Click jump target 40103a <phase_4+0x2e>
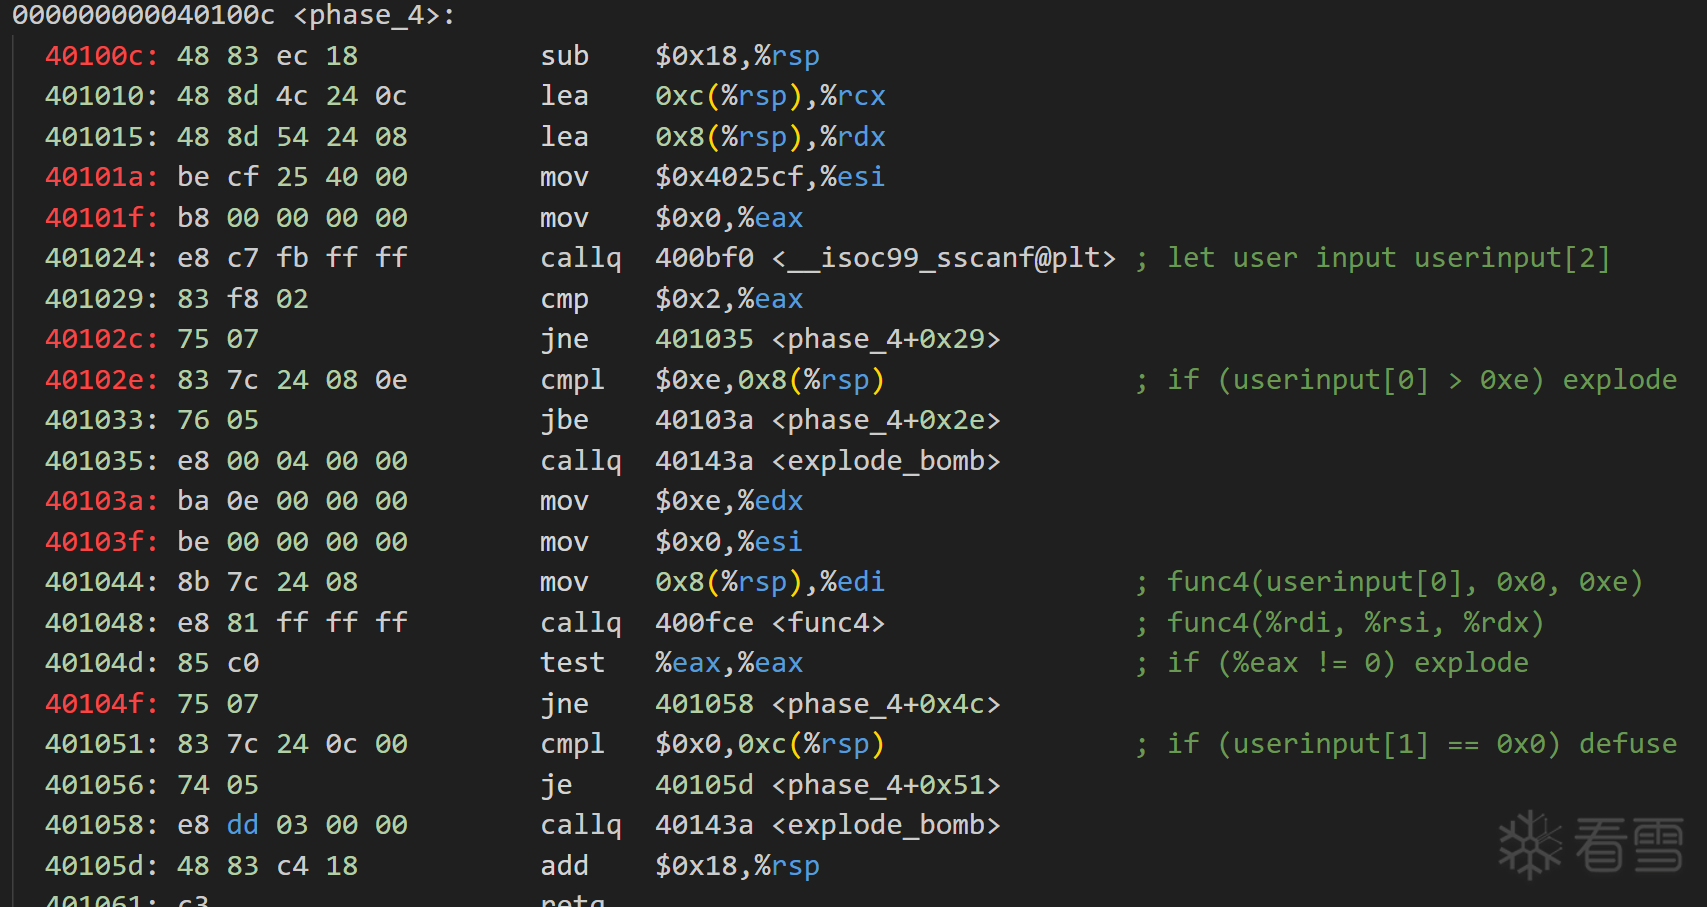 827,420
